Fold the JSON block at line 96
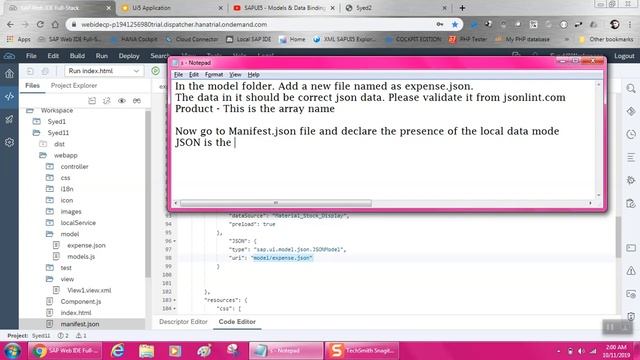The width and height of the screenshot is (640, 360). pos(175,241)
